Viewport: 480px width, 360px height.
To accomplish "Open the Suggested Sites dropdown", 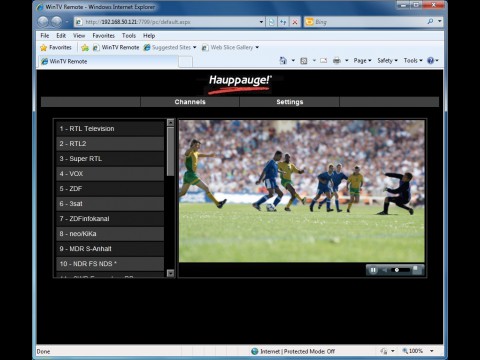I will point(170,48).
